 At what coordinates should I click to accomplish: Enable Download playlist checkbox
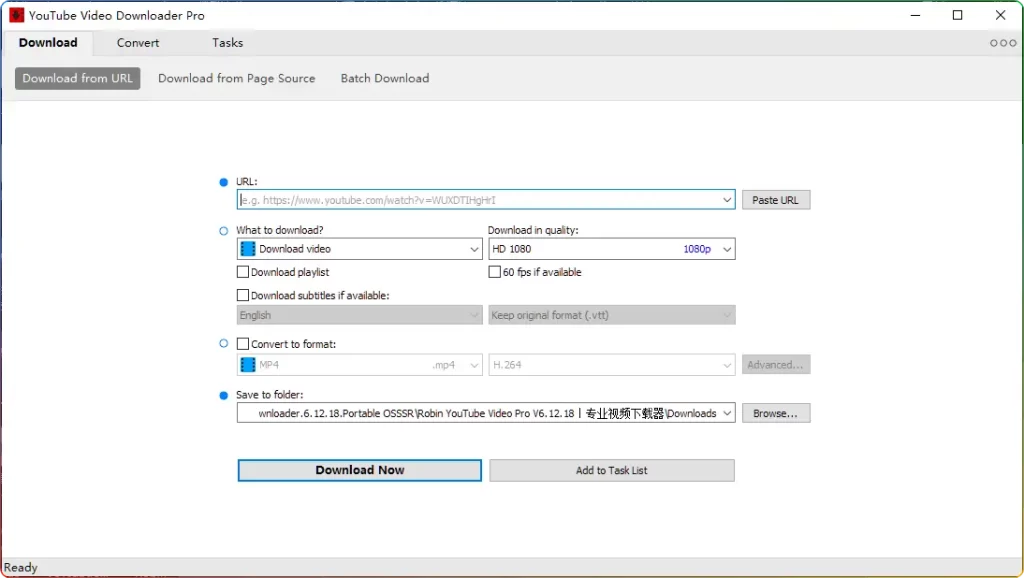(x=243, y=272)
